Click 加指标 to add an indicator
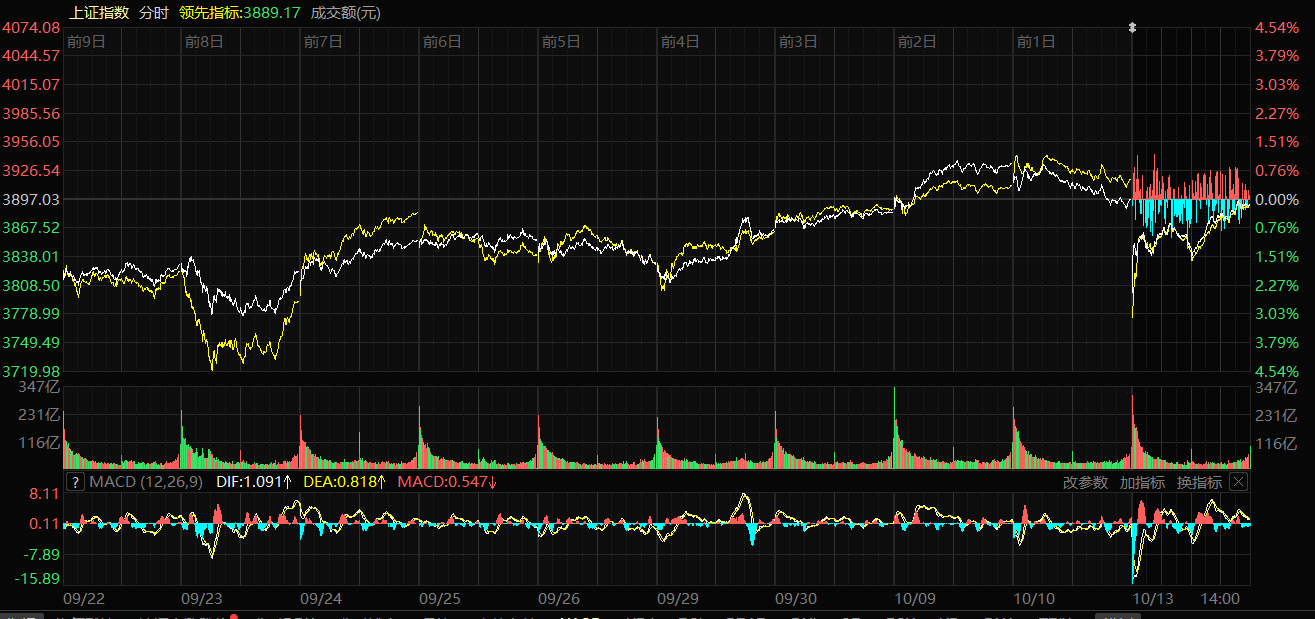The height and width of the screenshot is (619, 1315). pyautogui.click(x=1142, y=482)
